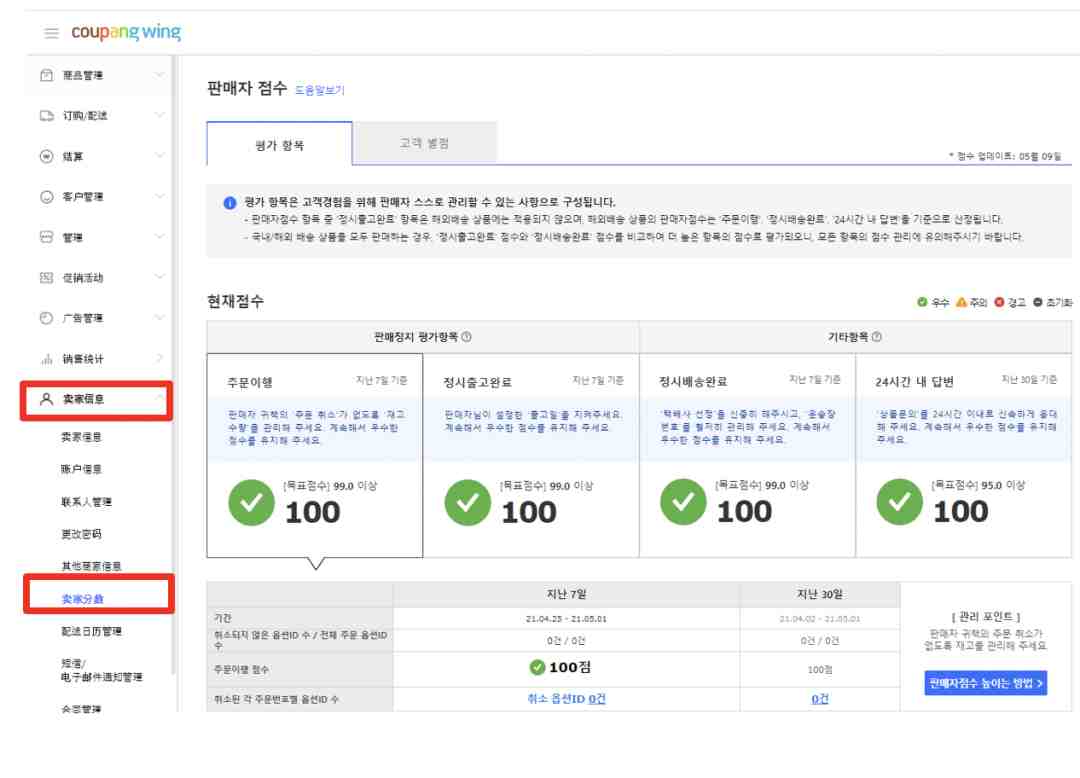The image size is (1080, 778).
Task: Expand the 客户管理 menu chevron
Action: (159, 196)
